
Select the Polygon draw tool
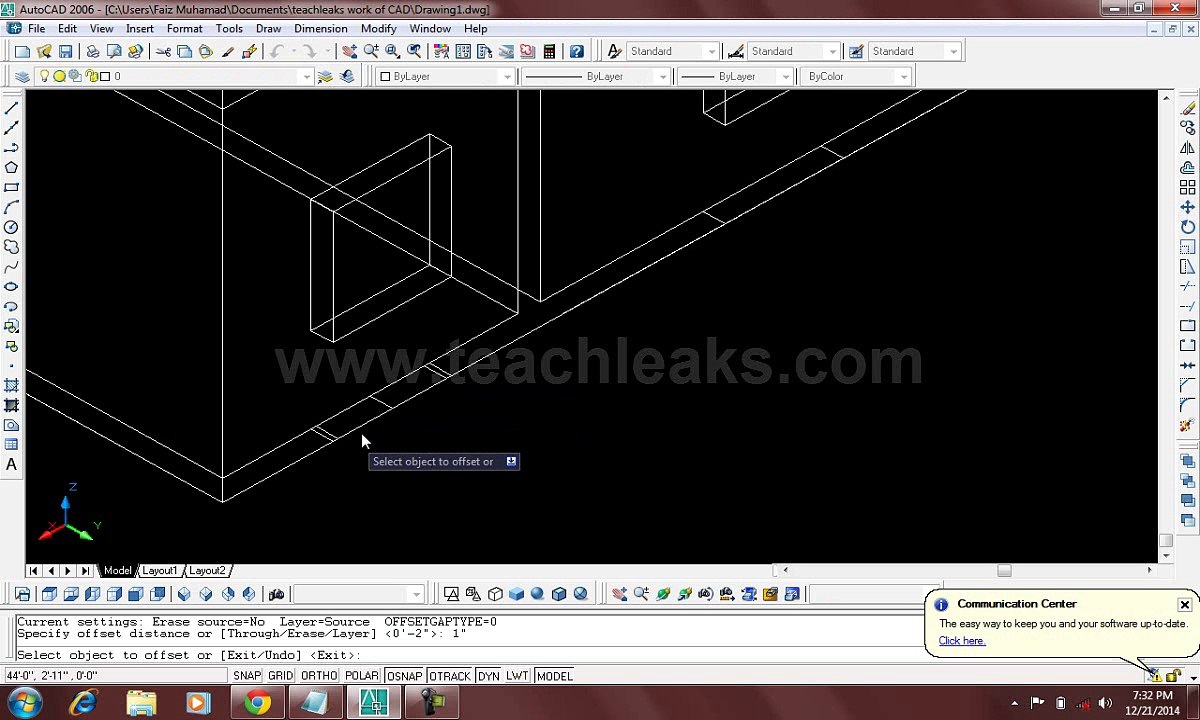click(x=12, y=167)
